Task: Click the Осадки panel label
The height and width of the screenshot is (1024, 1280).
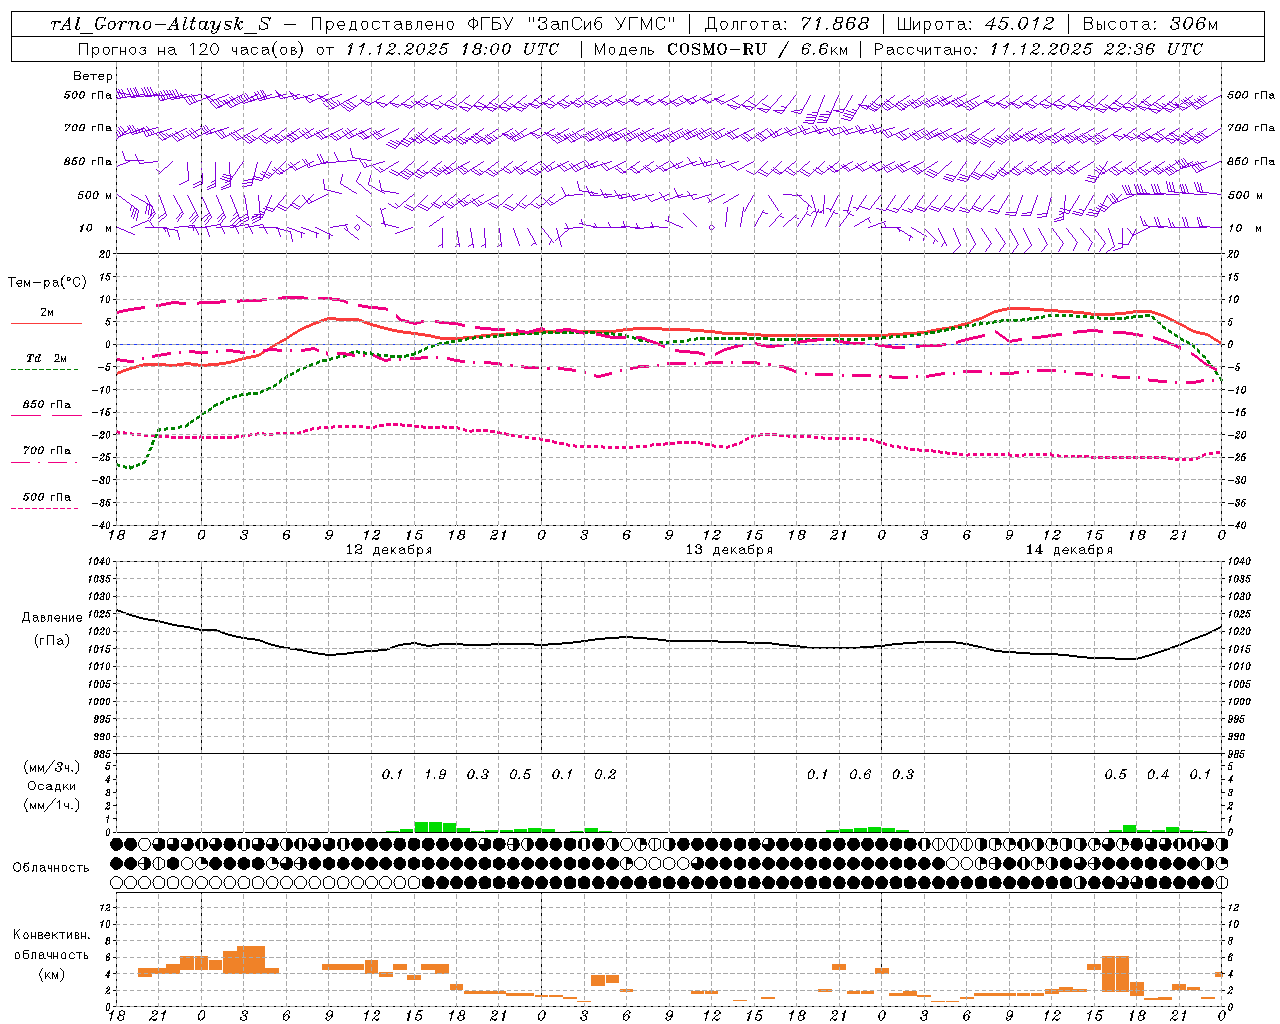Action: (x=52, y=786)
